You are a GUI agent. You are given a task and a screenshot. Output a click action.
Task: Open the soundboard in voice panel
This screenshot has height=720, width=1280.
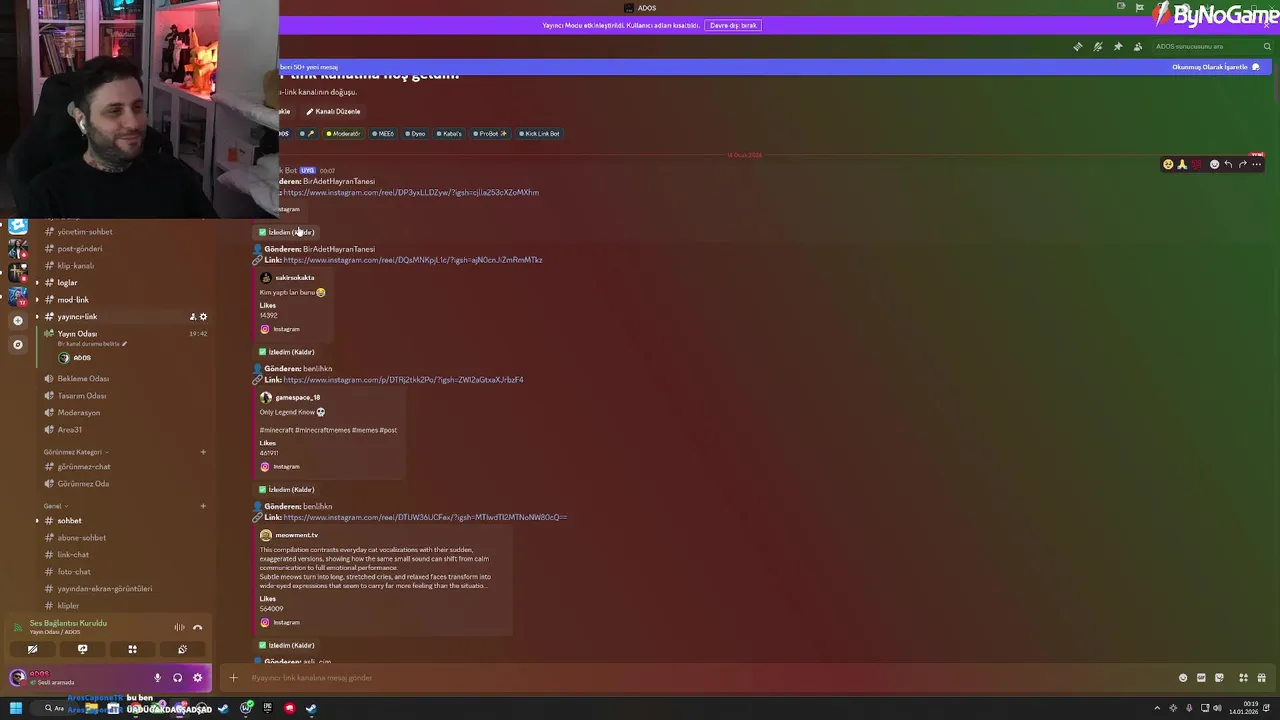coord(182,650)
